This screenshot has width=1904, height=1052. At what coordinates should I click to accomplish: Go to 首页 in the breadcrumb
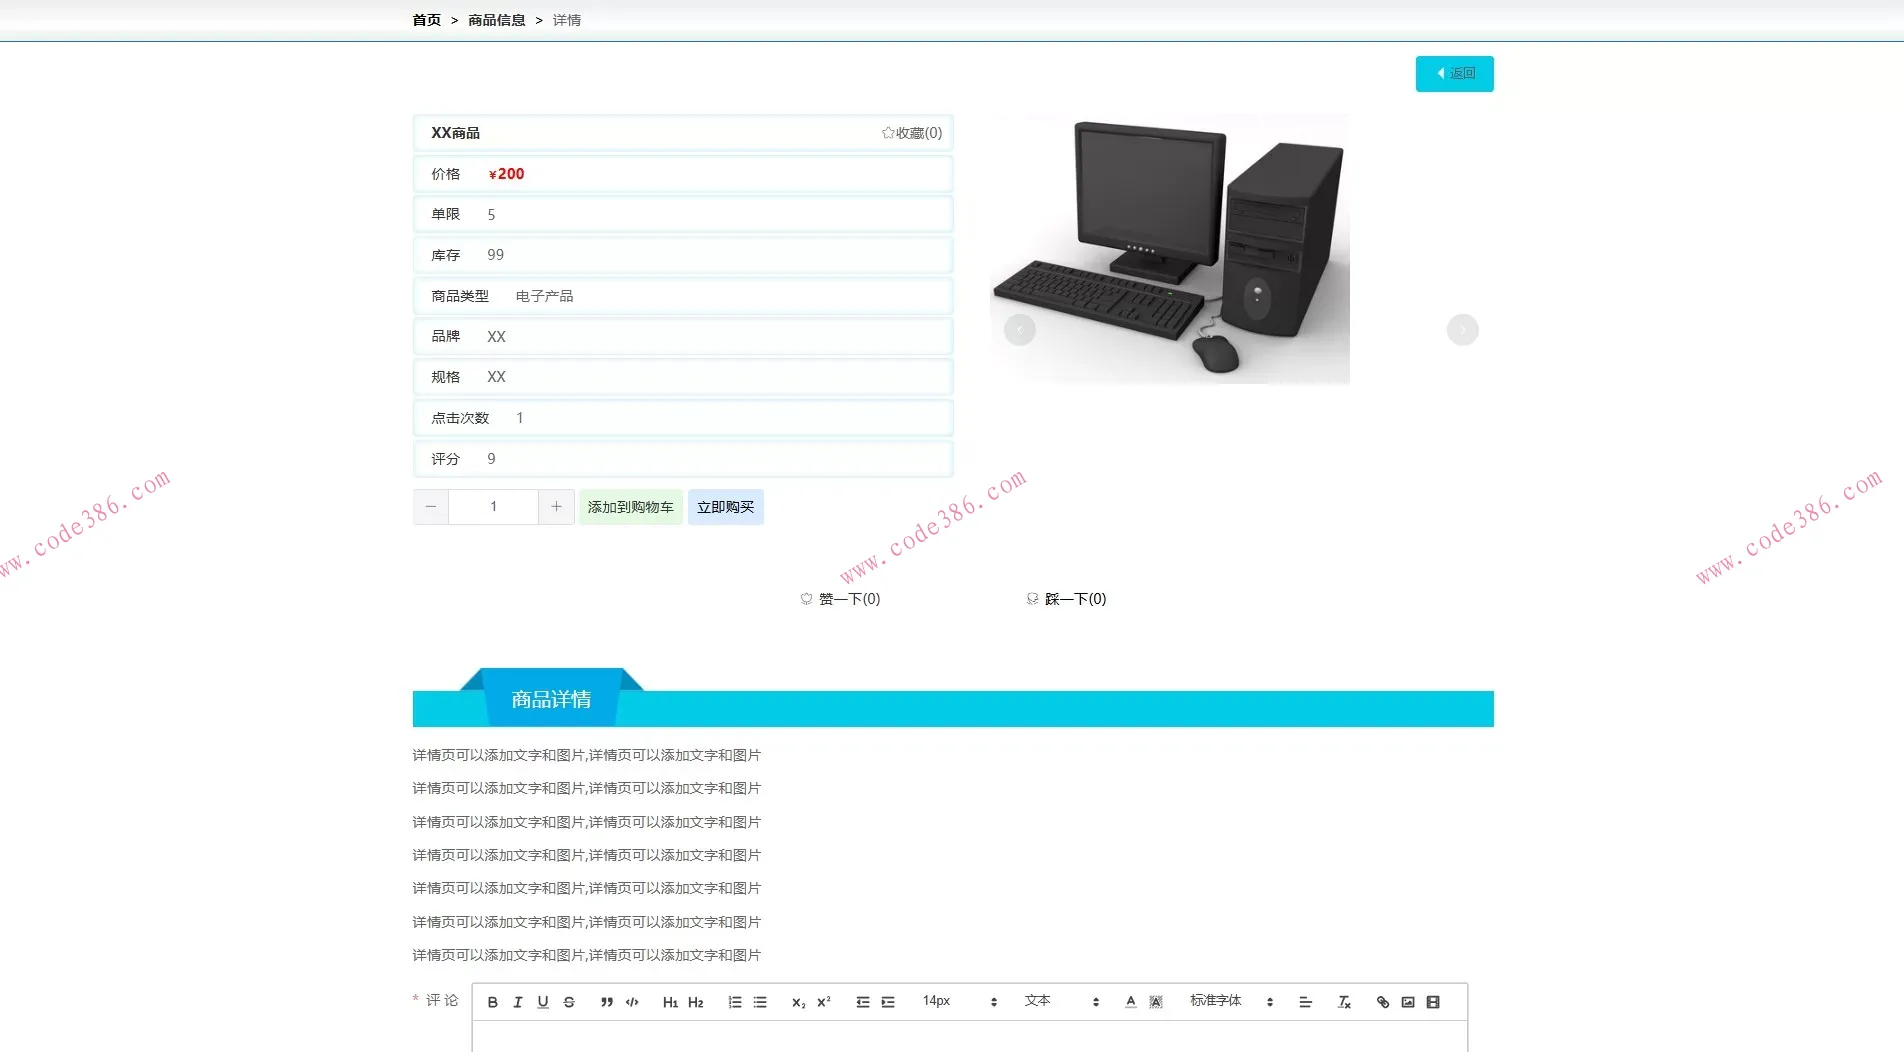tap(425, 19)
